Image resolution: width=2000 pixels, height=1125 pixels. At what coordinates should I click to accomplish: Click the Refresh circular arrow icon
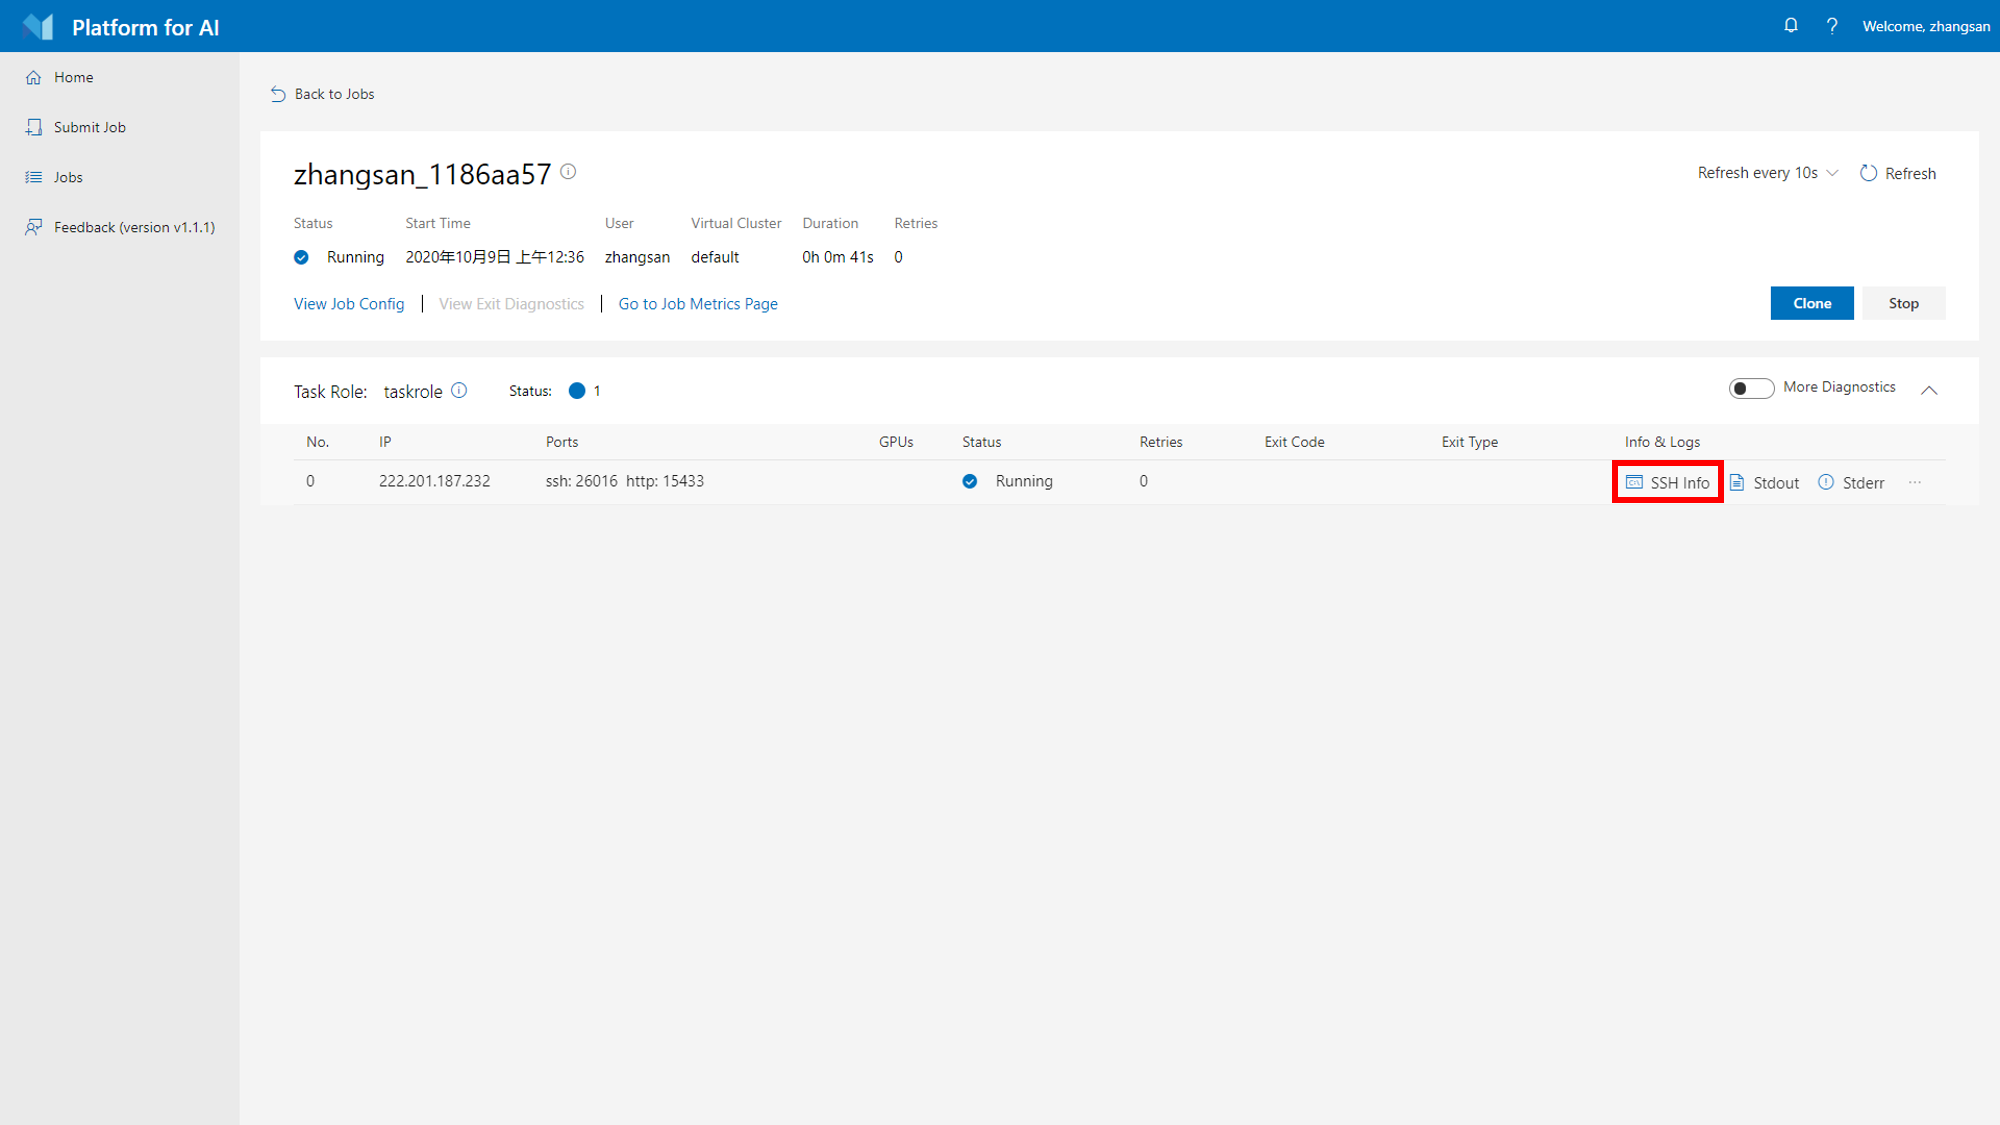(1868, 173)
